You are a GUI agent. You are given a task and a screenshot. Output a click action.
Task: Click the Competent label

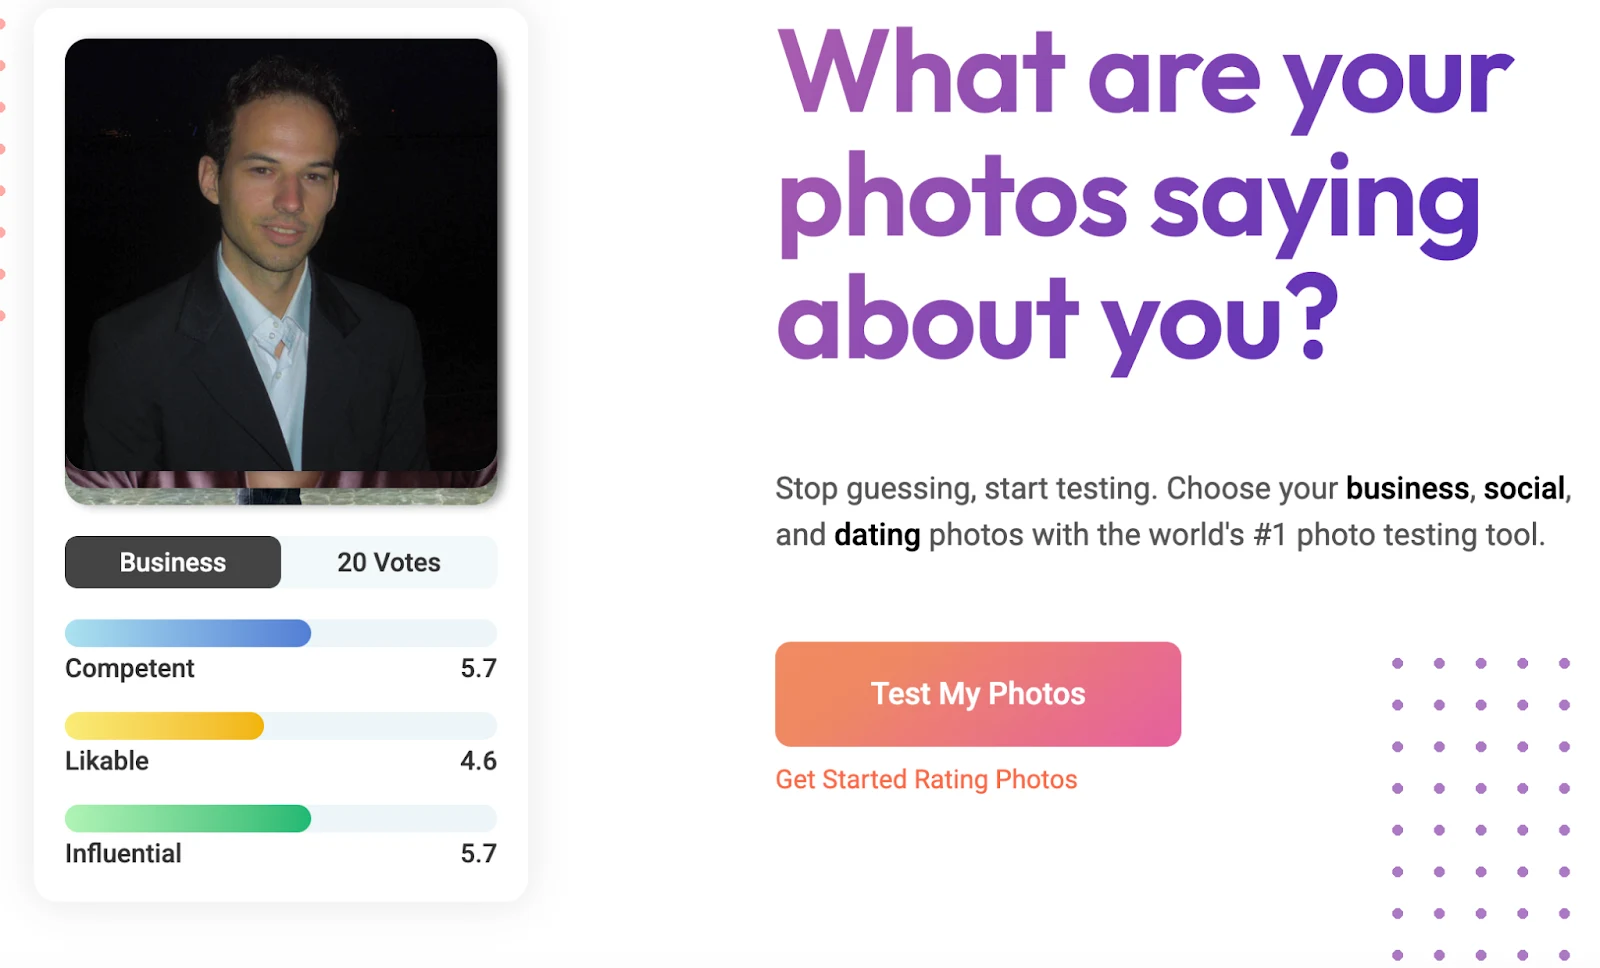click(130, 668)
